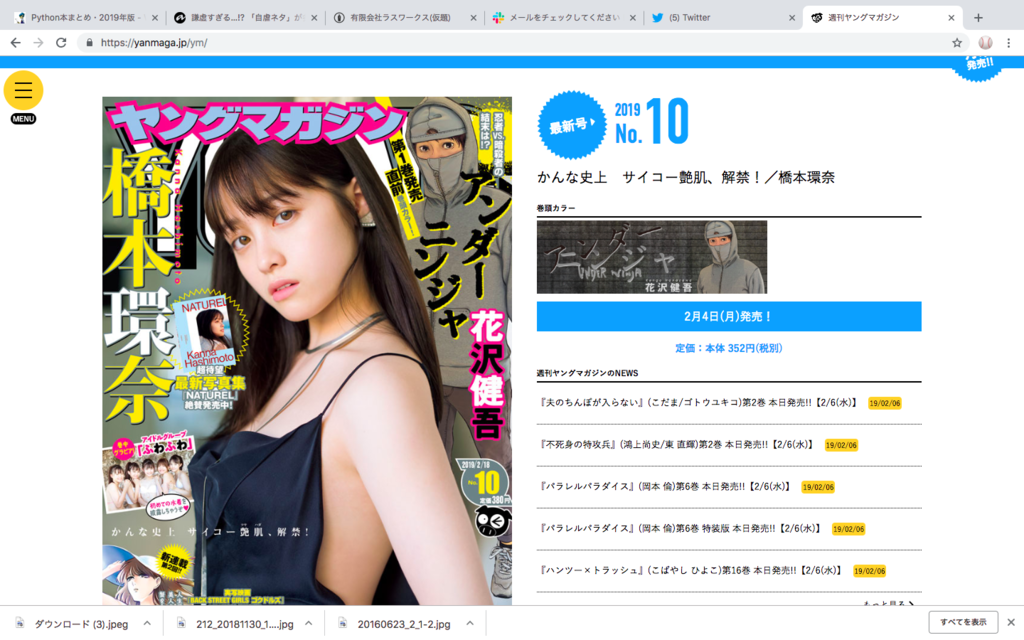The width and height of the screenshot is (1024, 640).
Task: Open news 『ハンツー×トラッシュ』第16巻
Action: 692,570
